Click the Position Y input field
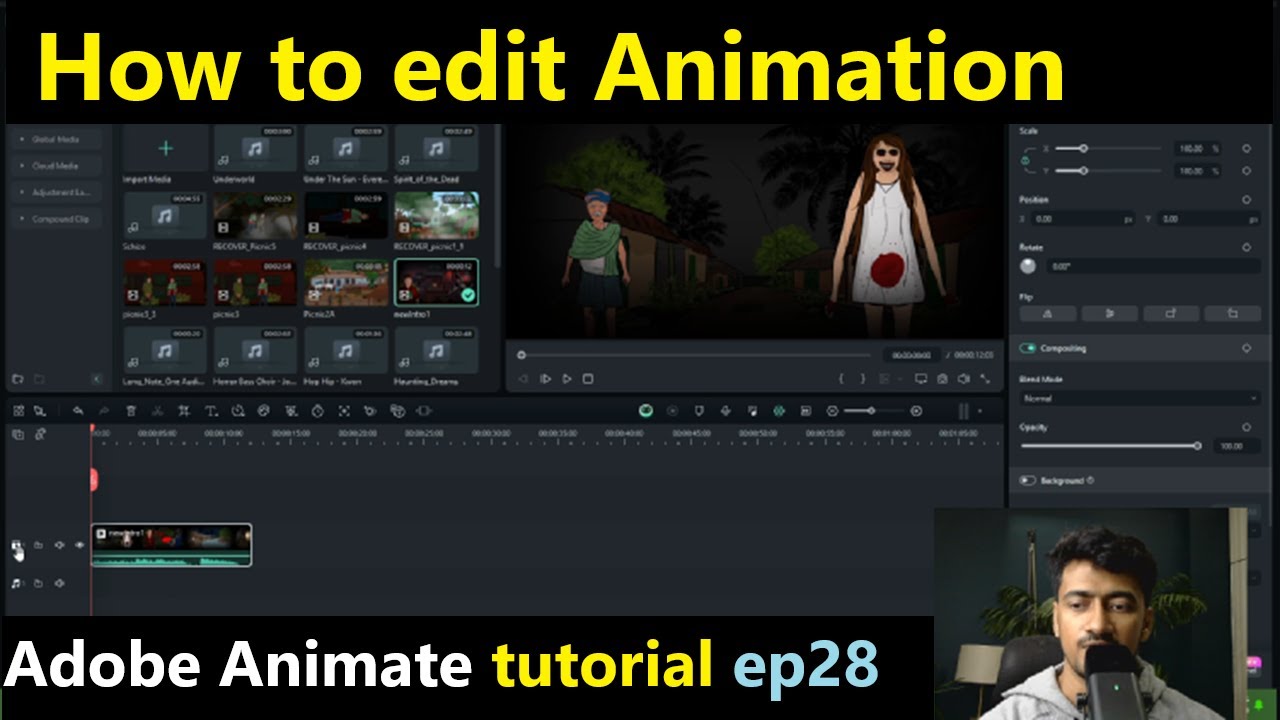The image size is (1280, 720). (x=1210, y=218)
